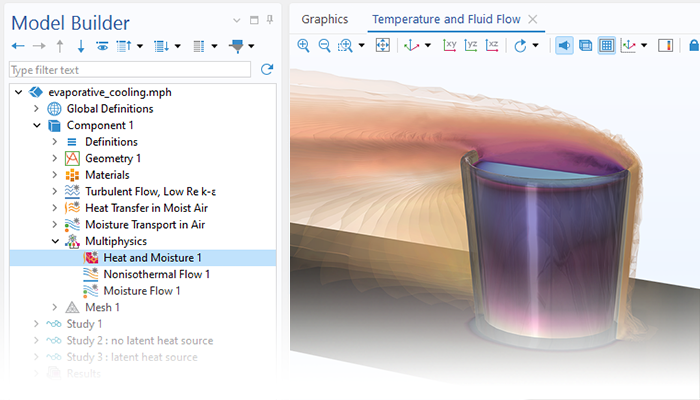The width and height of the screenshot is (700, 400).
Task: Click the Zoom Extents icon
Action: click(383, 45)
